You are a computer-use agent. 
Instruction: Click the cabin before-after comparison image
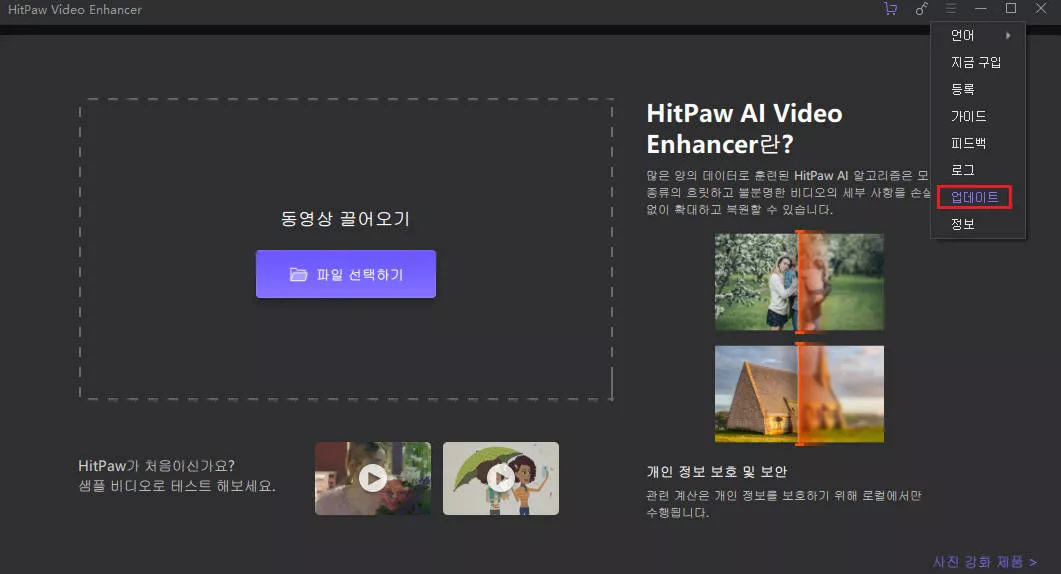pyautogui.click(x=799, y=394)
